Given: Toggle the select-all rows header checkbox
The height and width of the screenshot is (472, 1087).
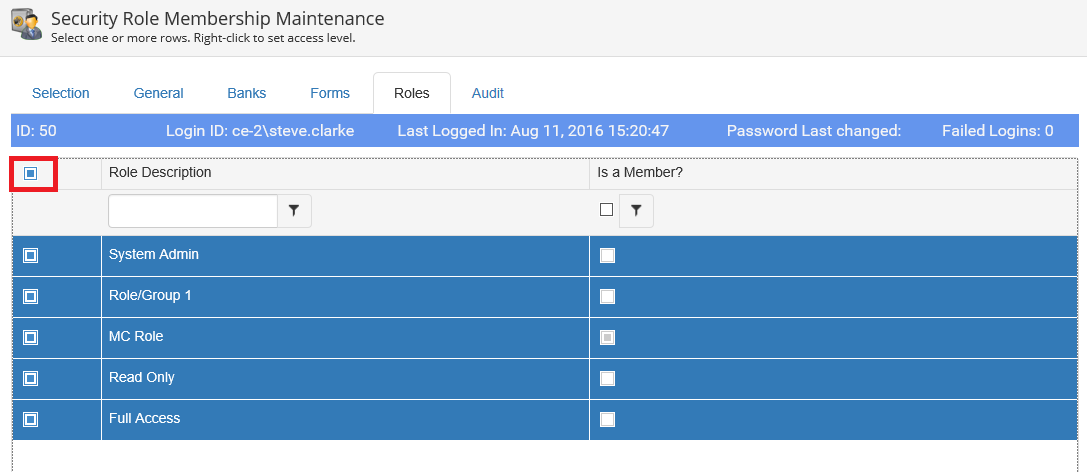Looking at the screenshot, I should tap(31, 174).
